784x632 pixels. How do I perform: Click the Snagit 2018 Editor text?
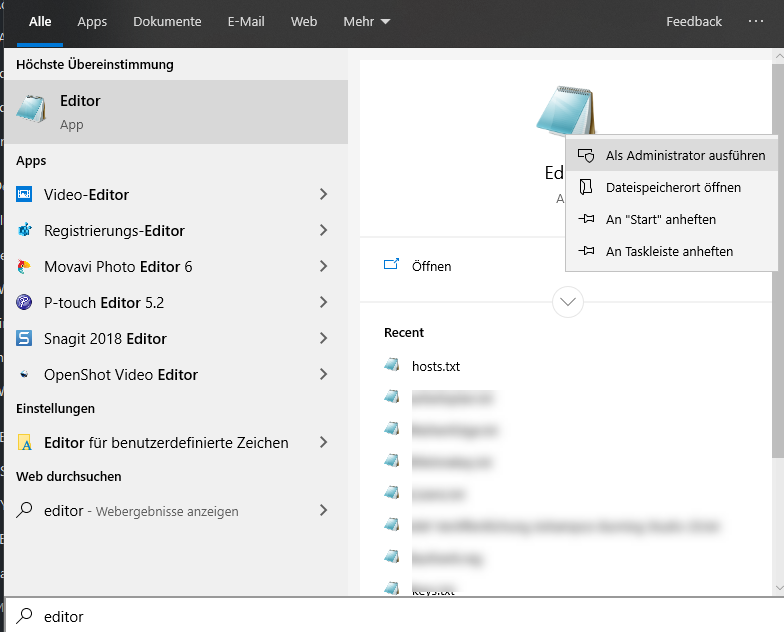pos(105,338)
